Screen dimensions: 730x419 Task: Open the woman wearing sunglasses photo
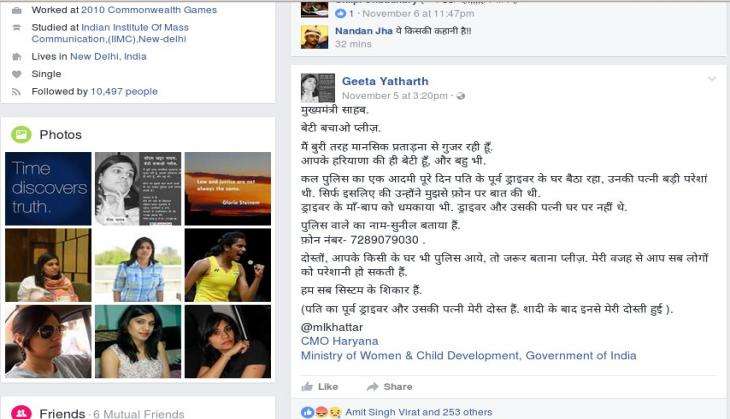48,341
